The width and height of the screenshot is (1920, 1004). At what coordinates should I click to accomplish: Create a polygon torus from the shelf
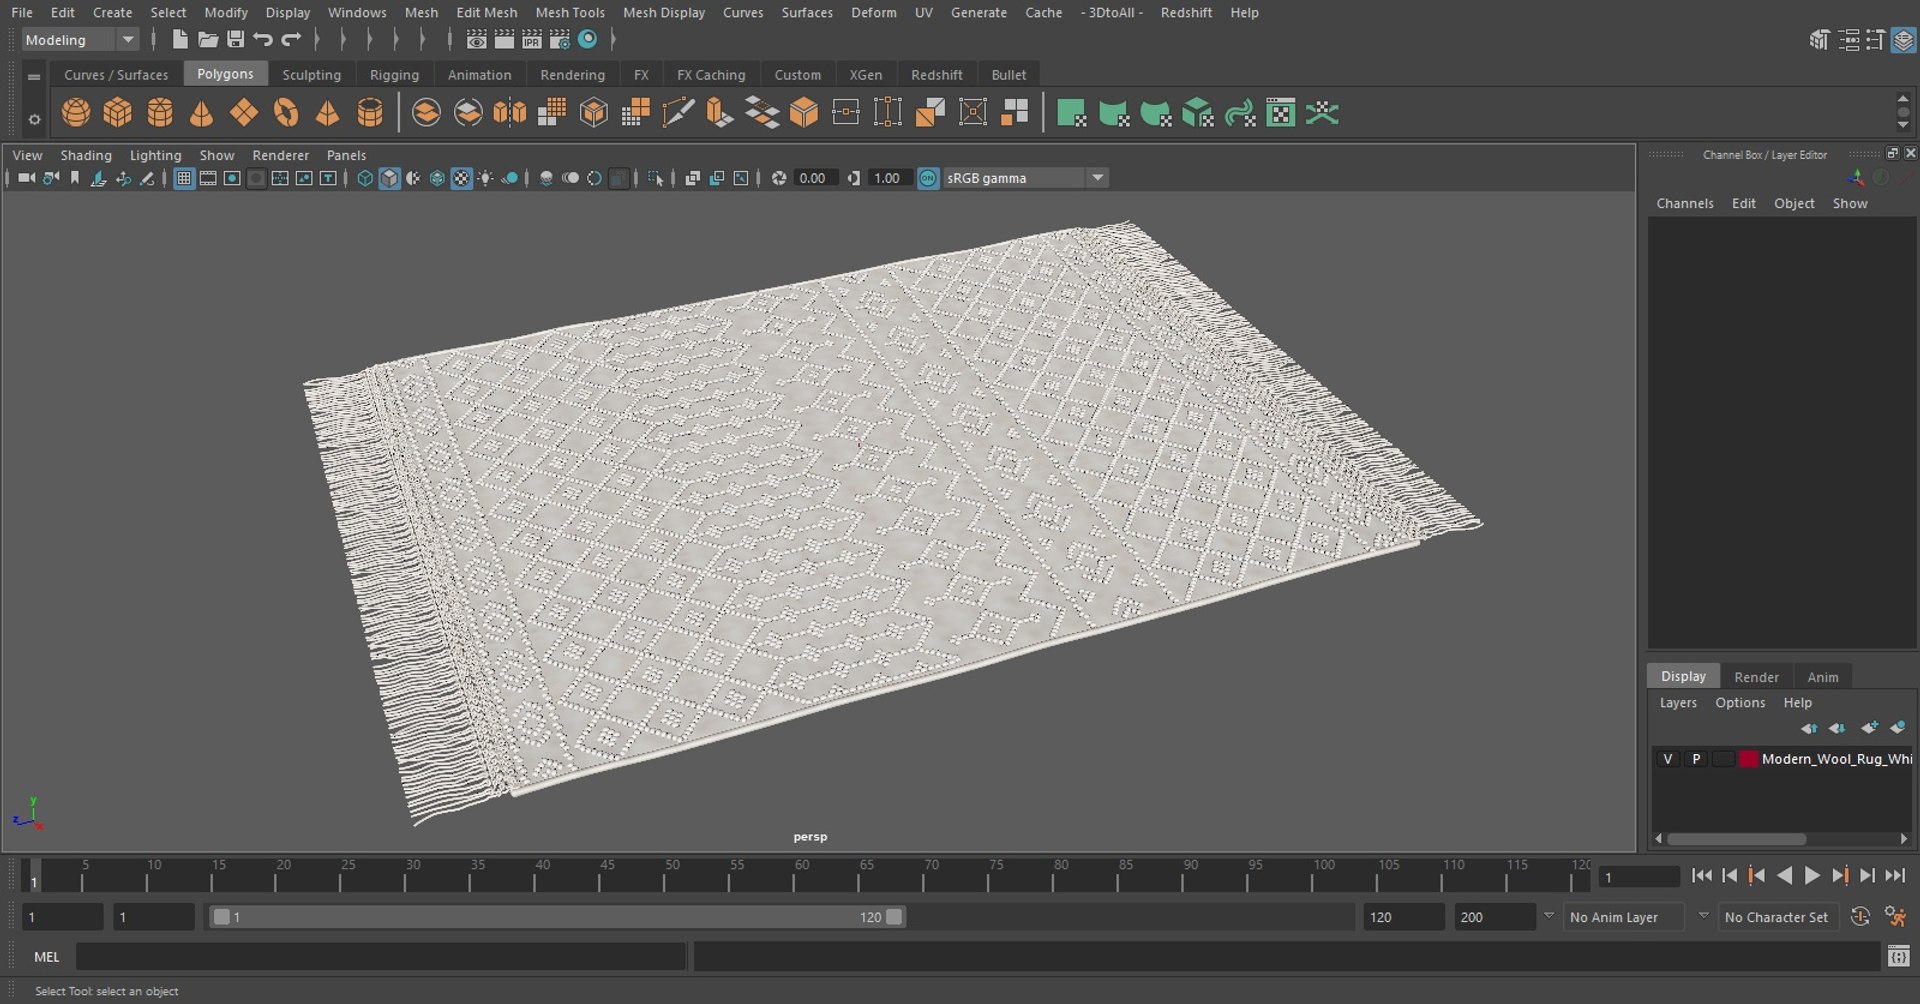(286, 113)
